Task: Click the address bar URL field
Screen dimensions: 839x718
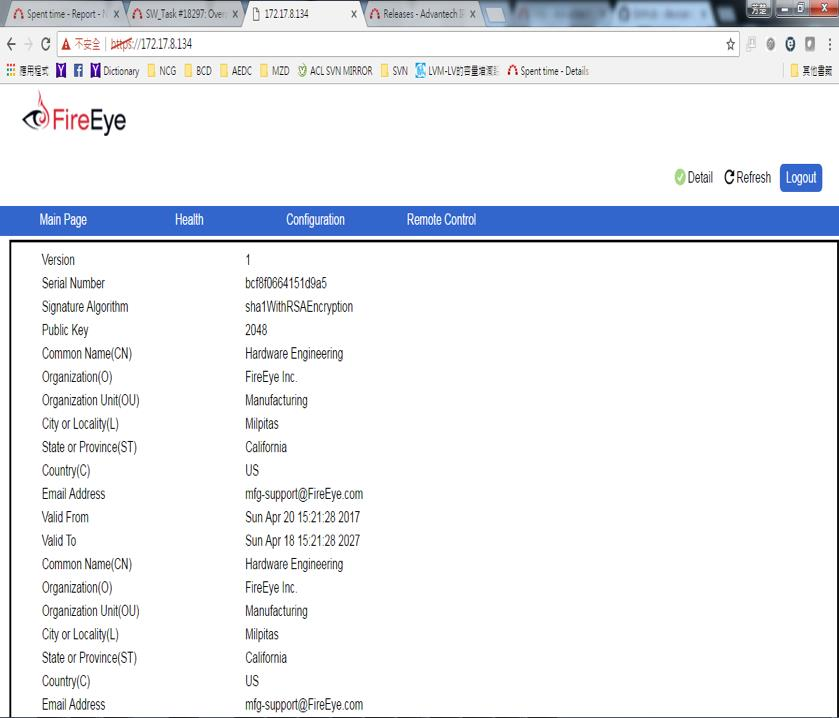Action: tap(399, 44)
